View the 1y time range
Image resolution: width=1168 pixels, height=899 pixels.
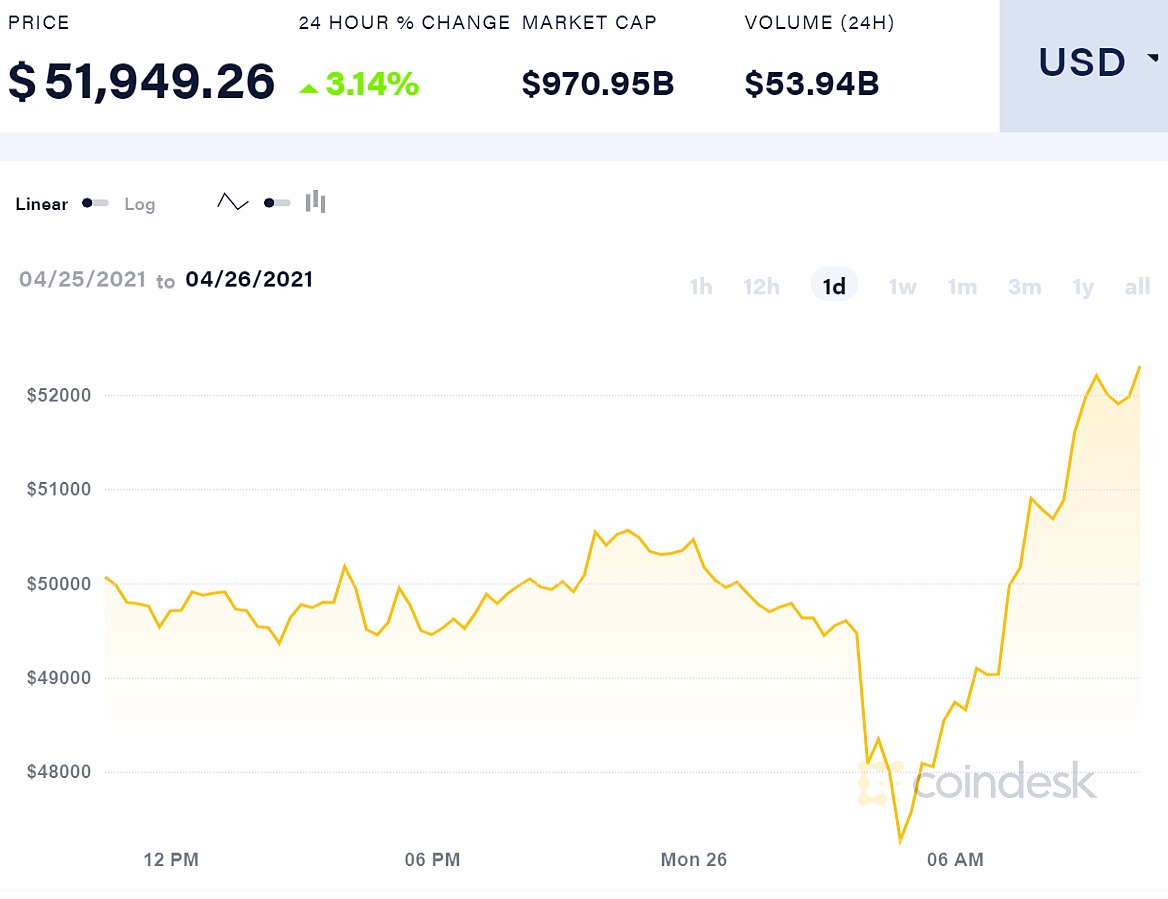pos(1083,287)
